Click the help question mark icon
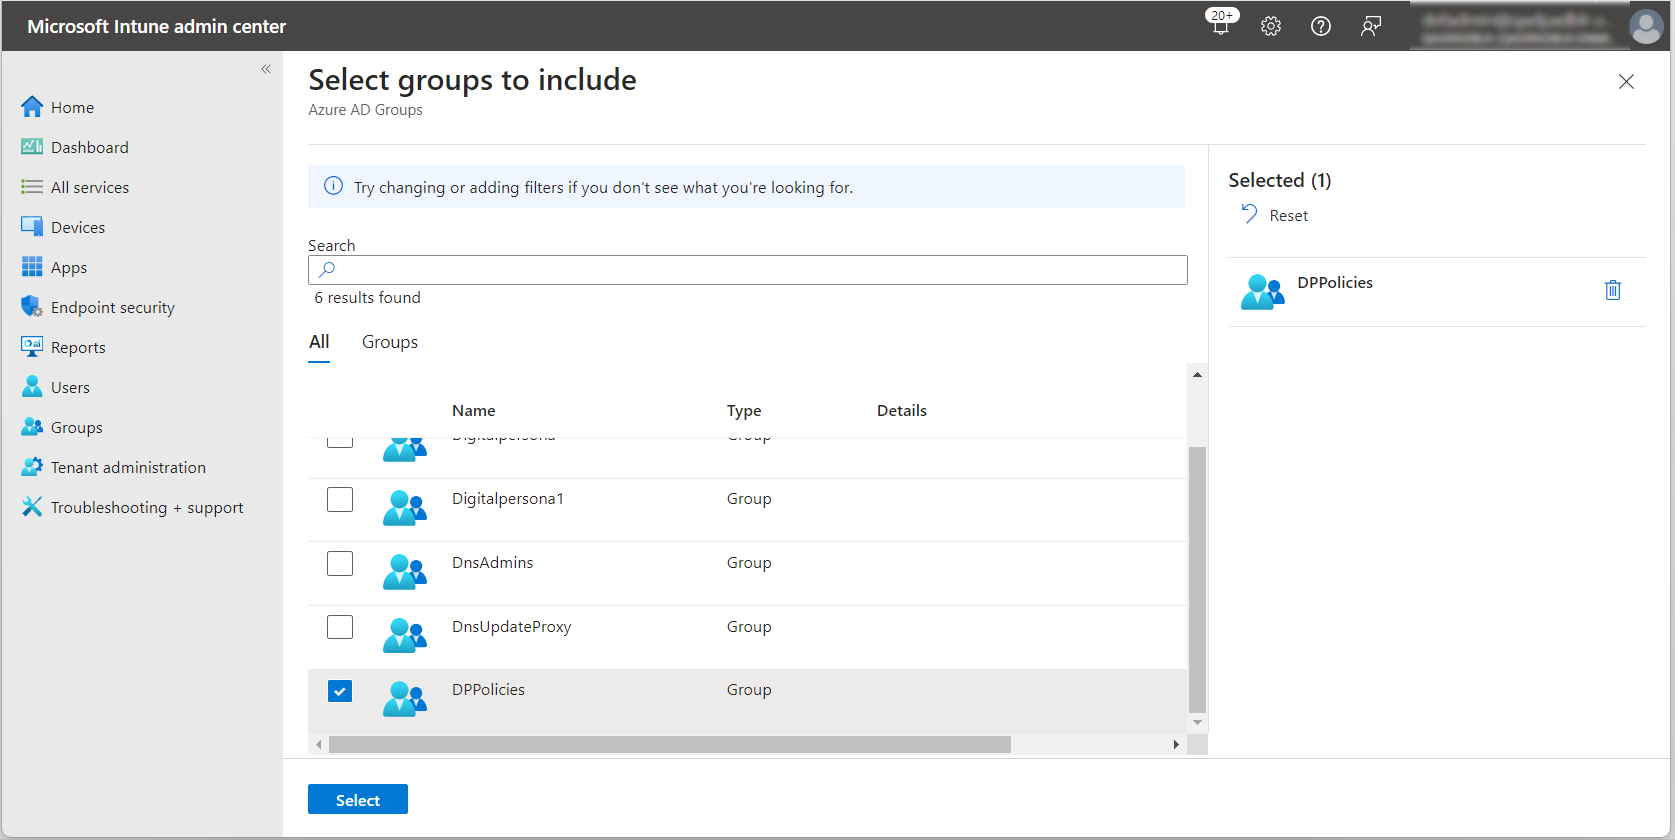The height and width of the screenshot is (840, 1675). (x=1321, y=26)
